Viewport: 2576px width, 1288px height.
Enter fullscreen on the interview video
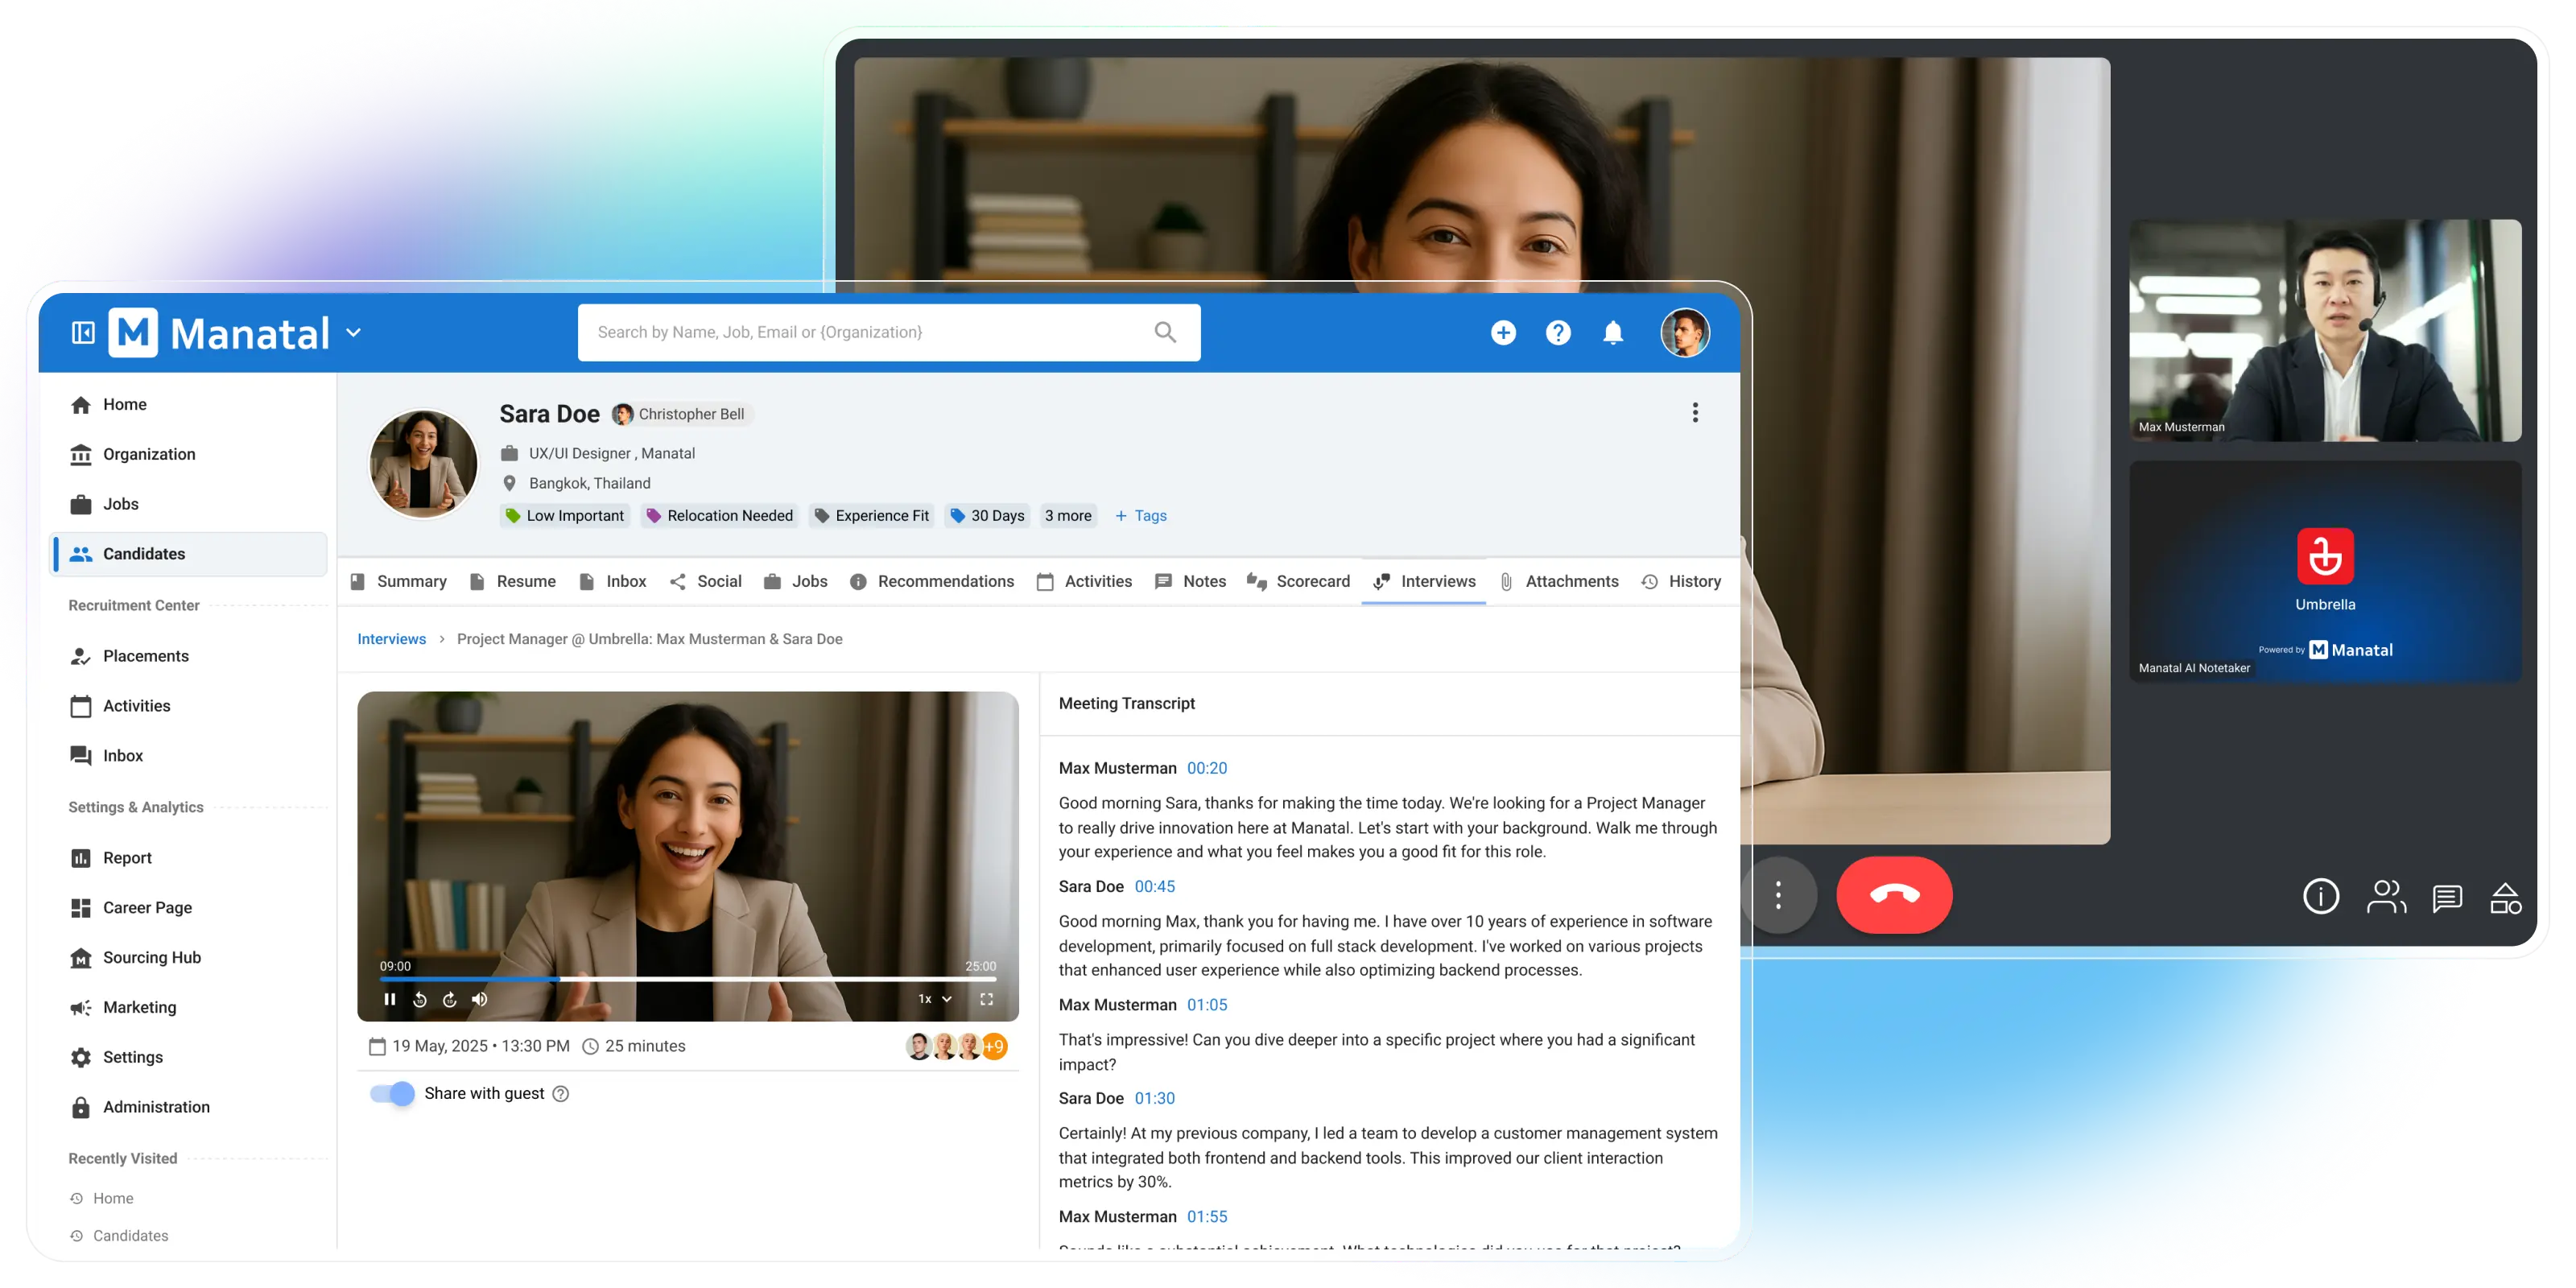986,999
